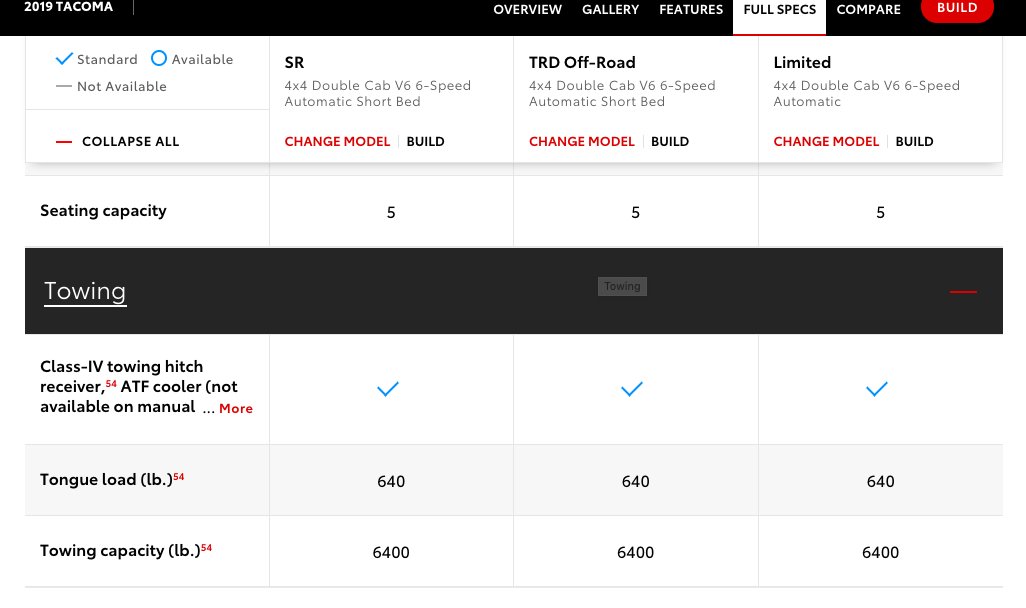The height and width of the screenshot is (608, 1026).
Task: Open the Overview tab
Action: [x=527, y=10]
